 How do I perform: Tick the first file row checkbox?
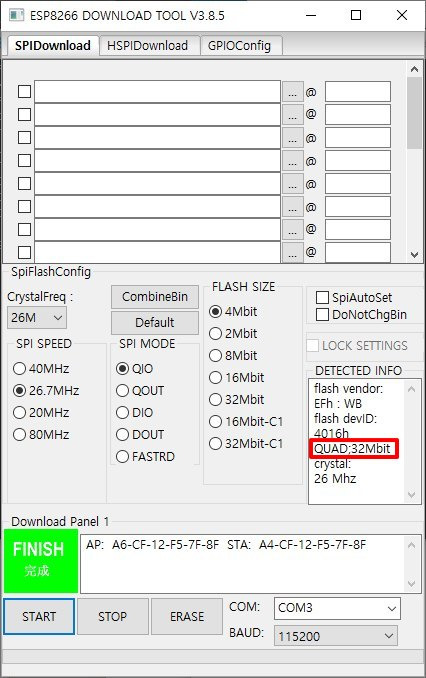[x=24, y=92]
